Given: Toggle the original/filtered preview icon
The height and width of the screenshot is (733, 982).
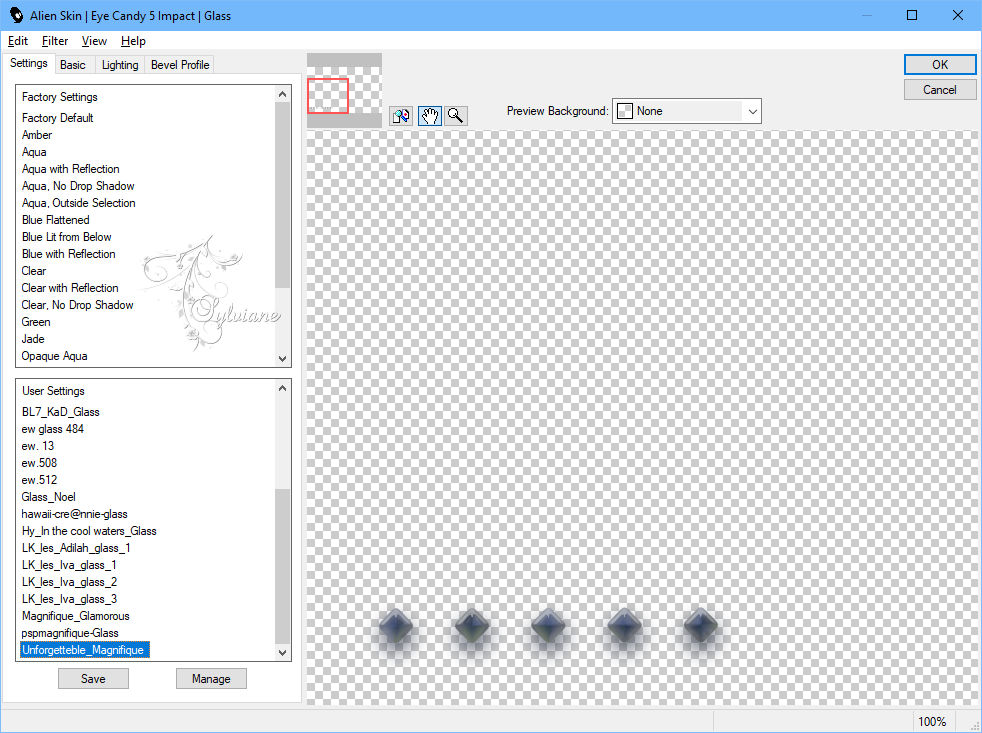Looking at the screenshot, I should pyautogui.click(x=401, y=116).
